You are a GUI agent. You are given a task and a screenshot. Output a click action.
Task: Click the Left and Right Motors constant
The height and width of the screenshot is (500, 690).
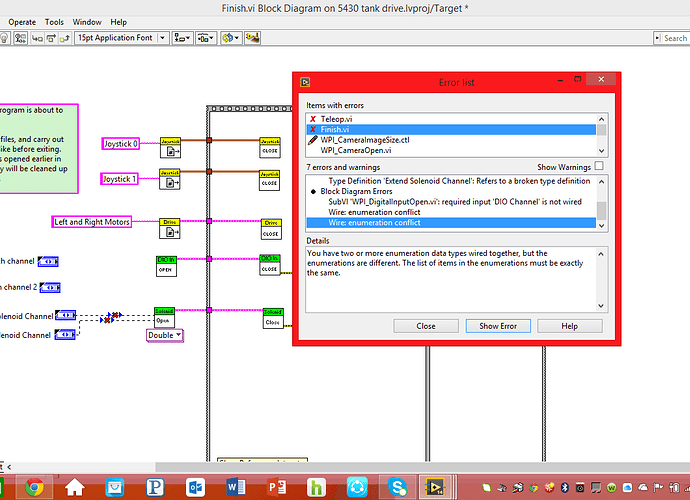(x=92, y=222)
